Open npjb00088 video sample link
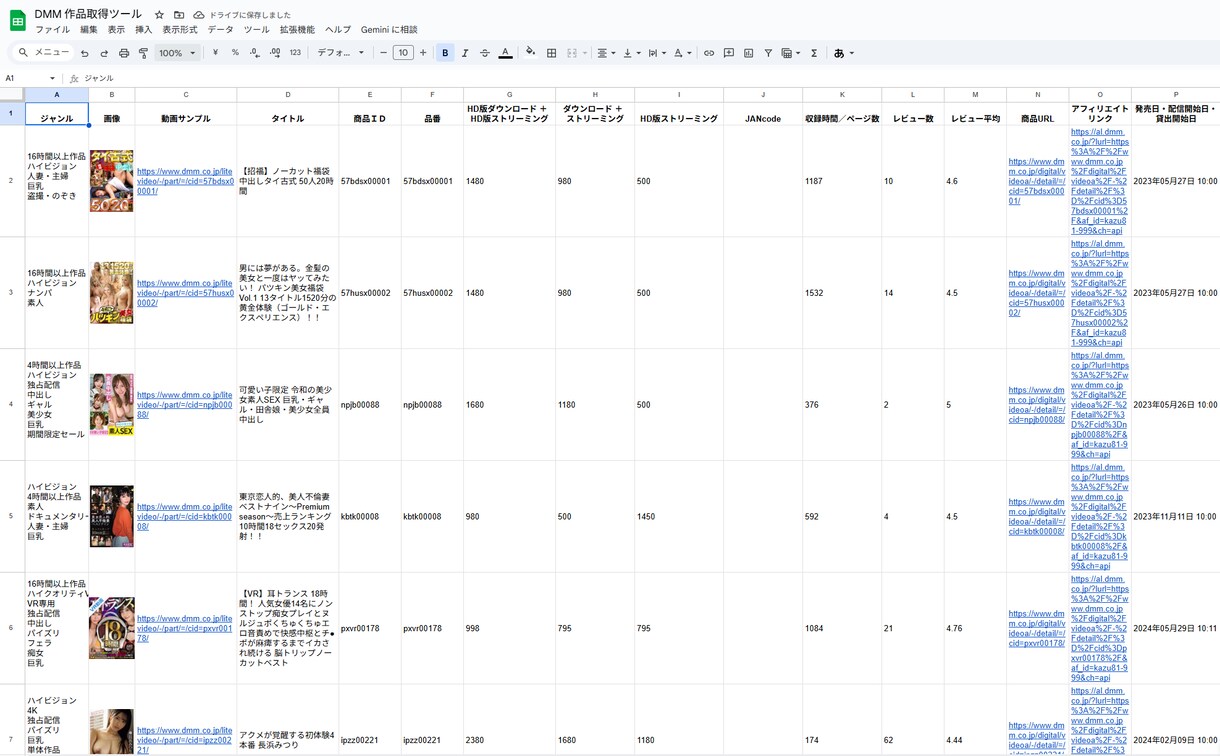The height and width of the screenshot is (756, 1220). click(185, 405)
